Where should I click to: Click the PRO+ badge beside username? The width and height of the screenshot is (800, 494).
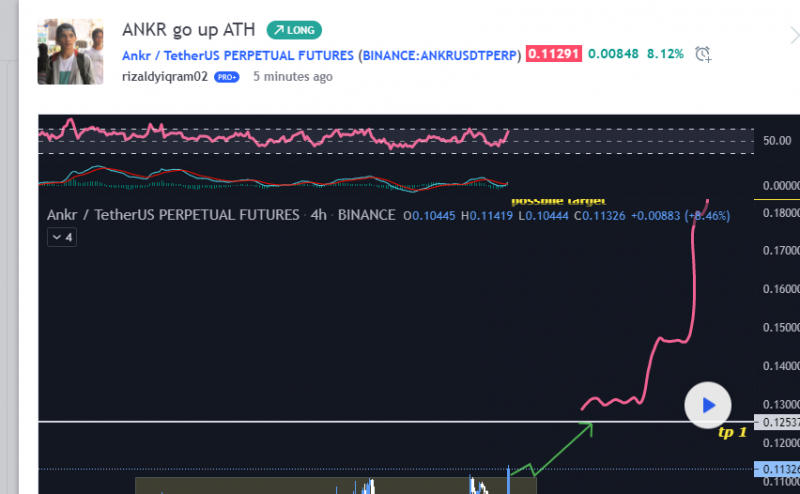pos(227,76)
